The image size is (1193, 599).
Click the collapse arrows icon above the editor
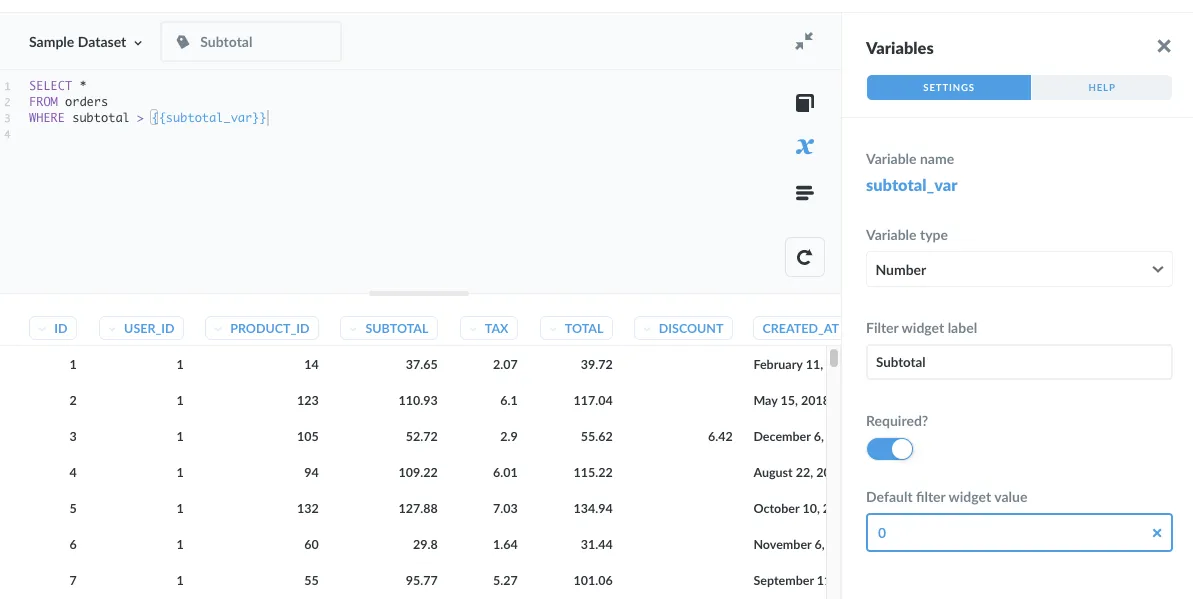pos(805,39)
